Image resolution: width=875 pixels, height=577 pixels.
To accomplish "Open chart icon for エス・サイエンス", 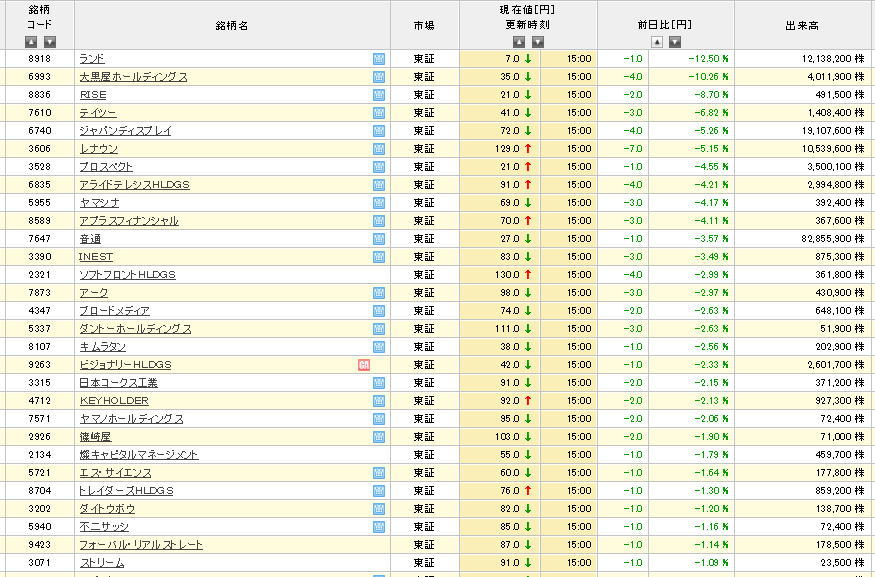I will pos(379,473).
